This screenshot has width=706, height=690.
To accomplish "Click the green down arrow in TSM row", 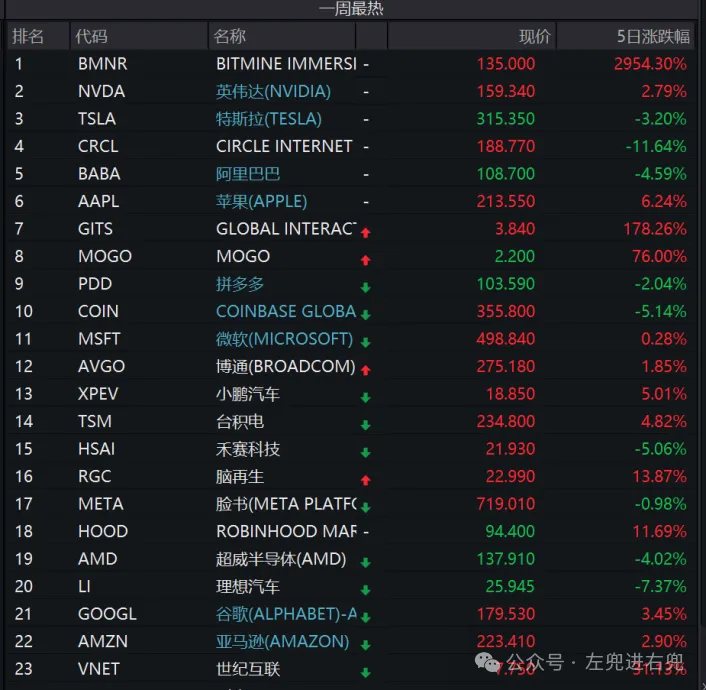I will (x=366, y=425).
